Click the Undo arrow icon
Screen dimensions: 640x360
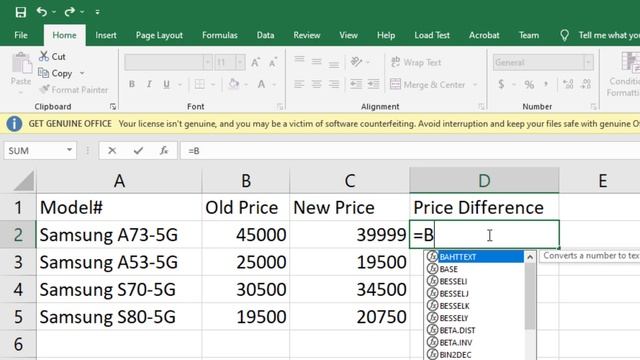(42, 11)
